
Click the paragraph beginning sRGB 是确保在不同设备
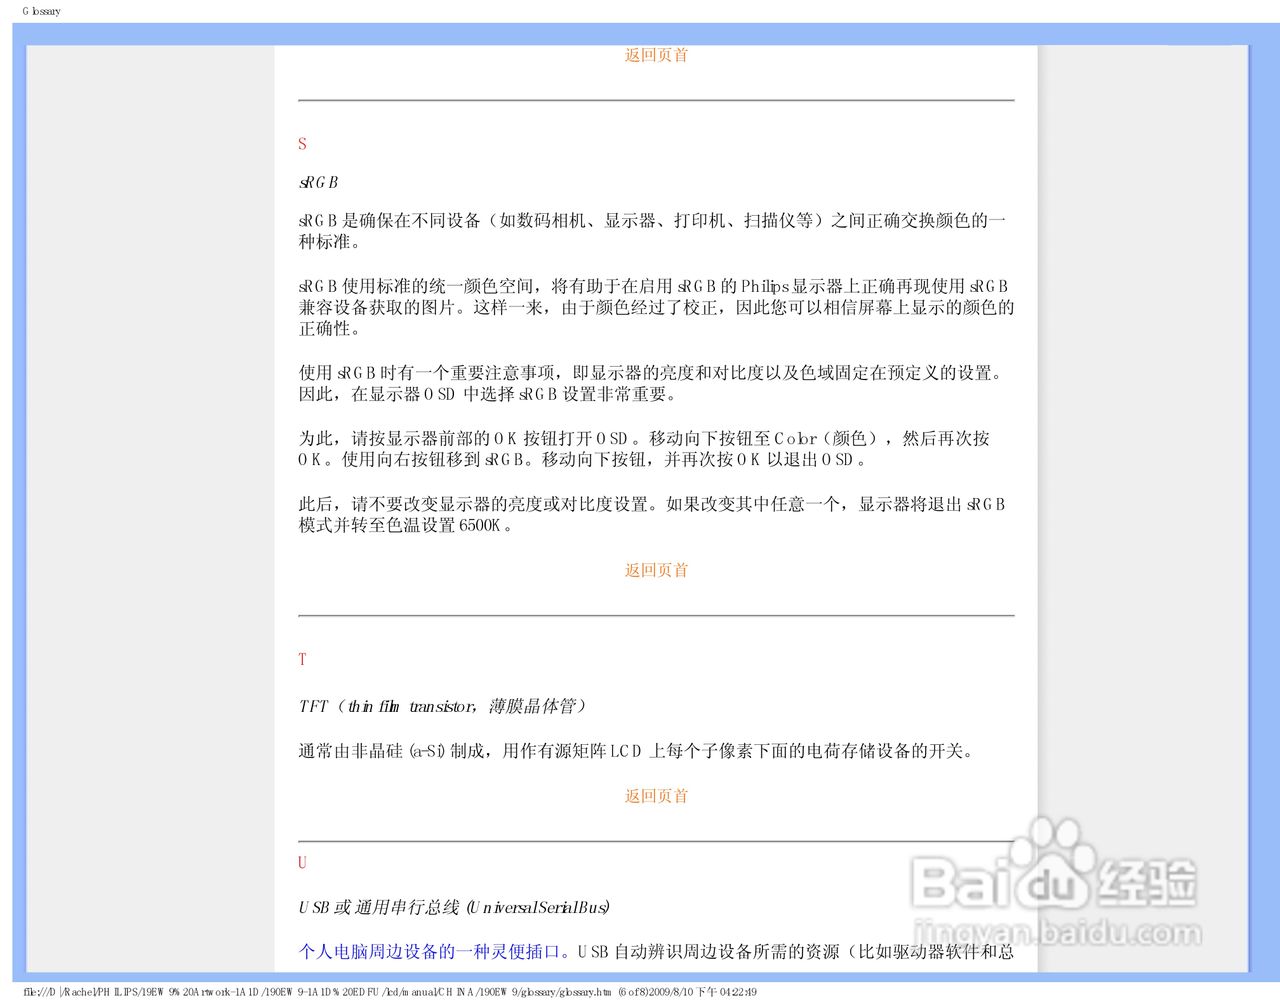(x=652, y=231)
